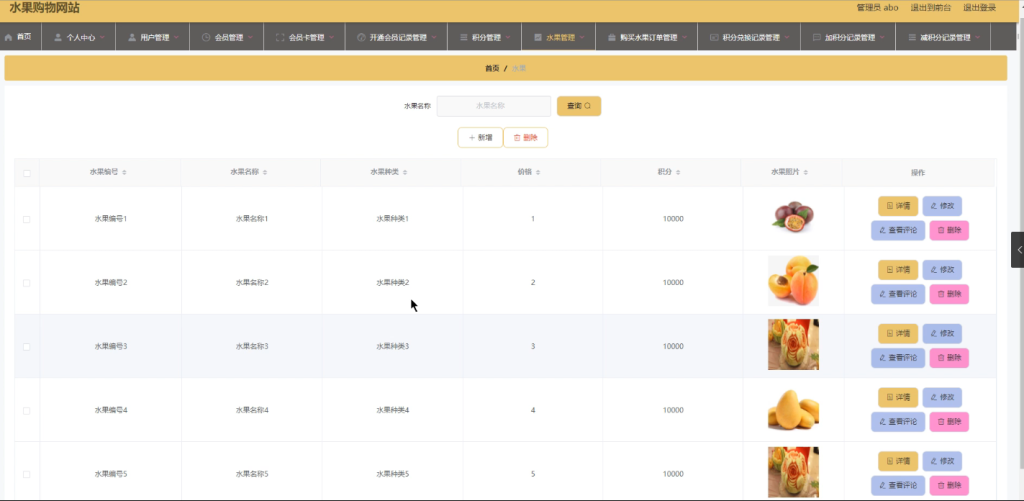Expand the 会员管理 dropdown menu
Viewport: 1024px width, 501px height.
[x=227, y=37]
